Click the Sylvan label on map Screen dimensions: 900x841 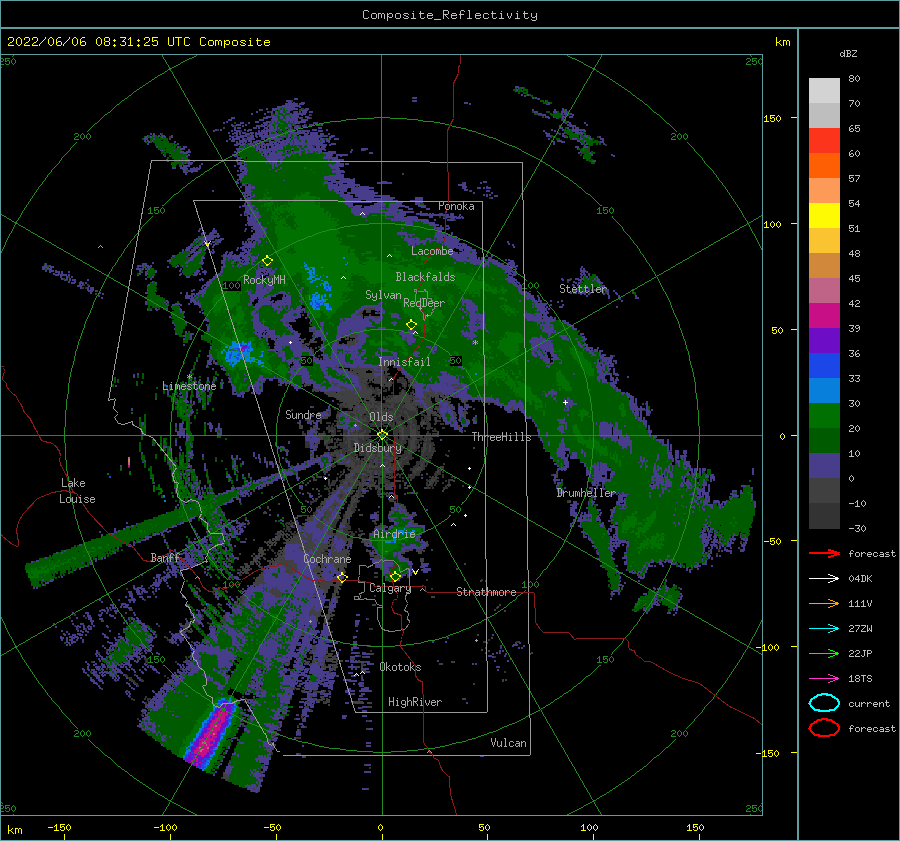click(x=383, y=295)
